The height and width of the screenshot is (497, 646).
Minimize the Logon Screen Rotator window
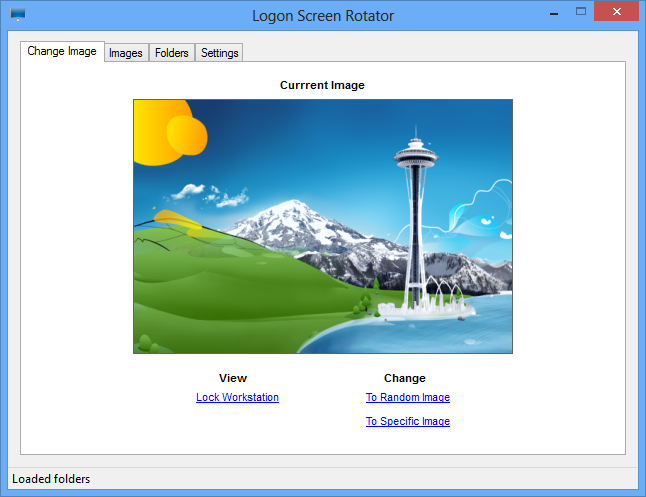554,13
